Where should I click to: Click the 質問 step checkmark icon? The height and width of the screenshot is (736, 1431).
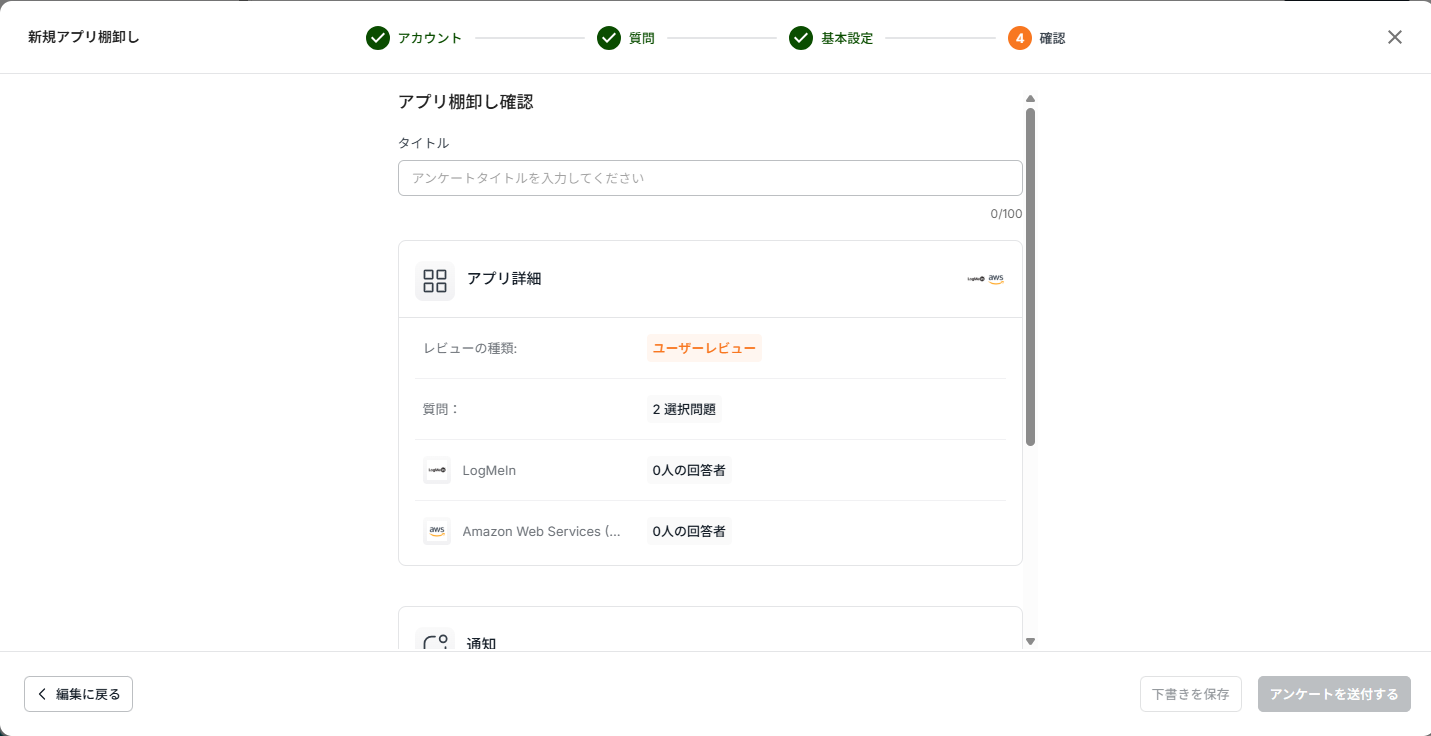[609, 38]
